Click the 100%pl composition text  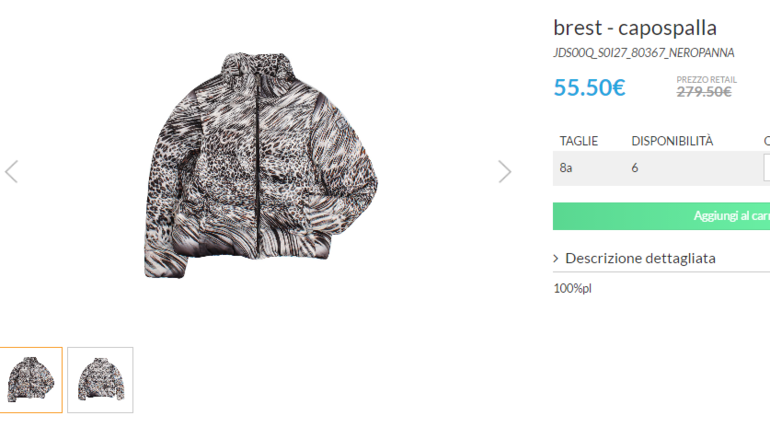pyautogui.click(x=573, y=288)
